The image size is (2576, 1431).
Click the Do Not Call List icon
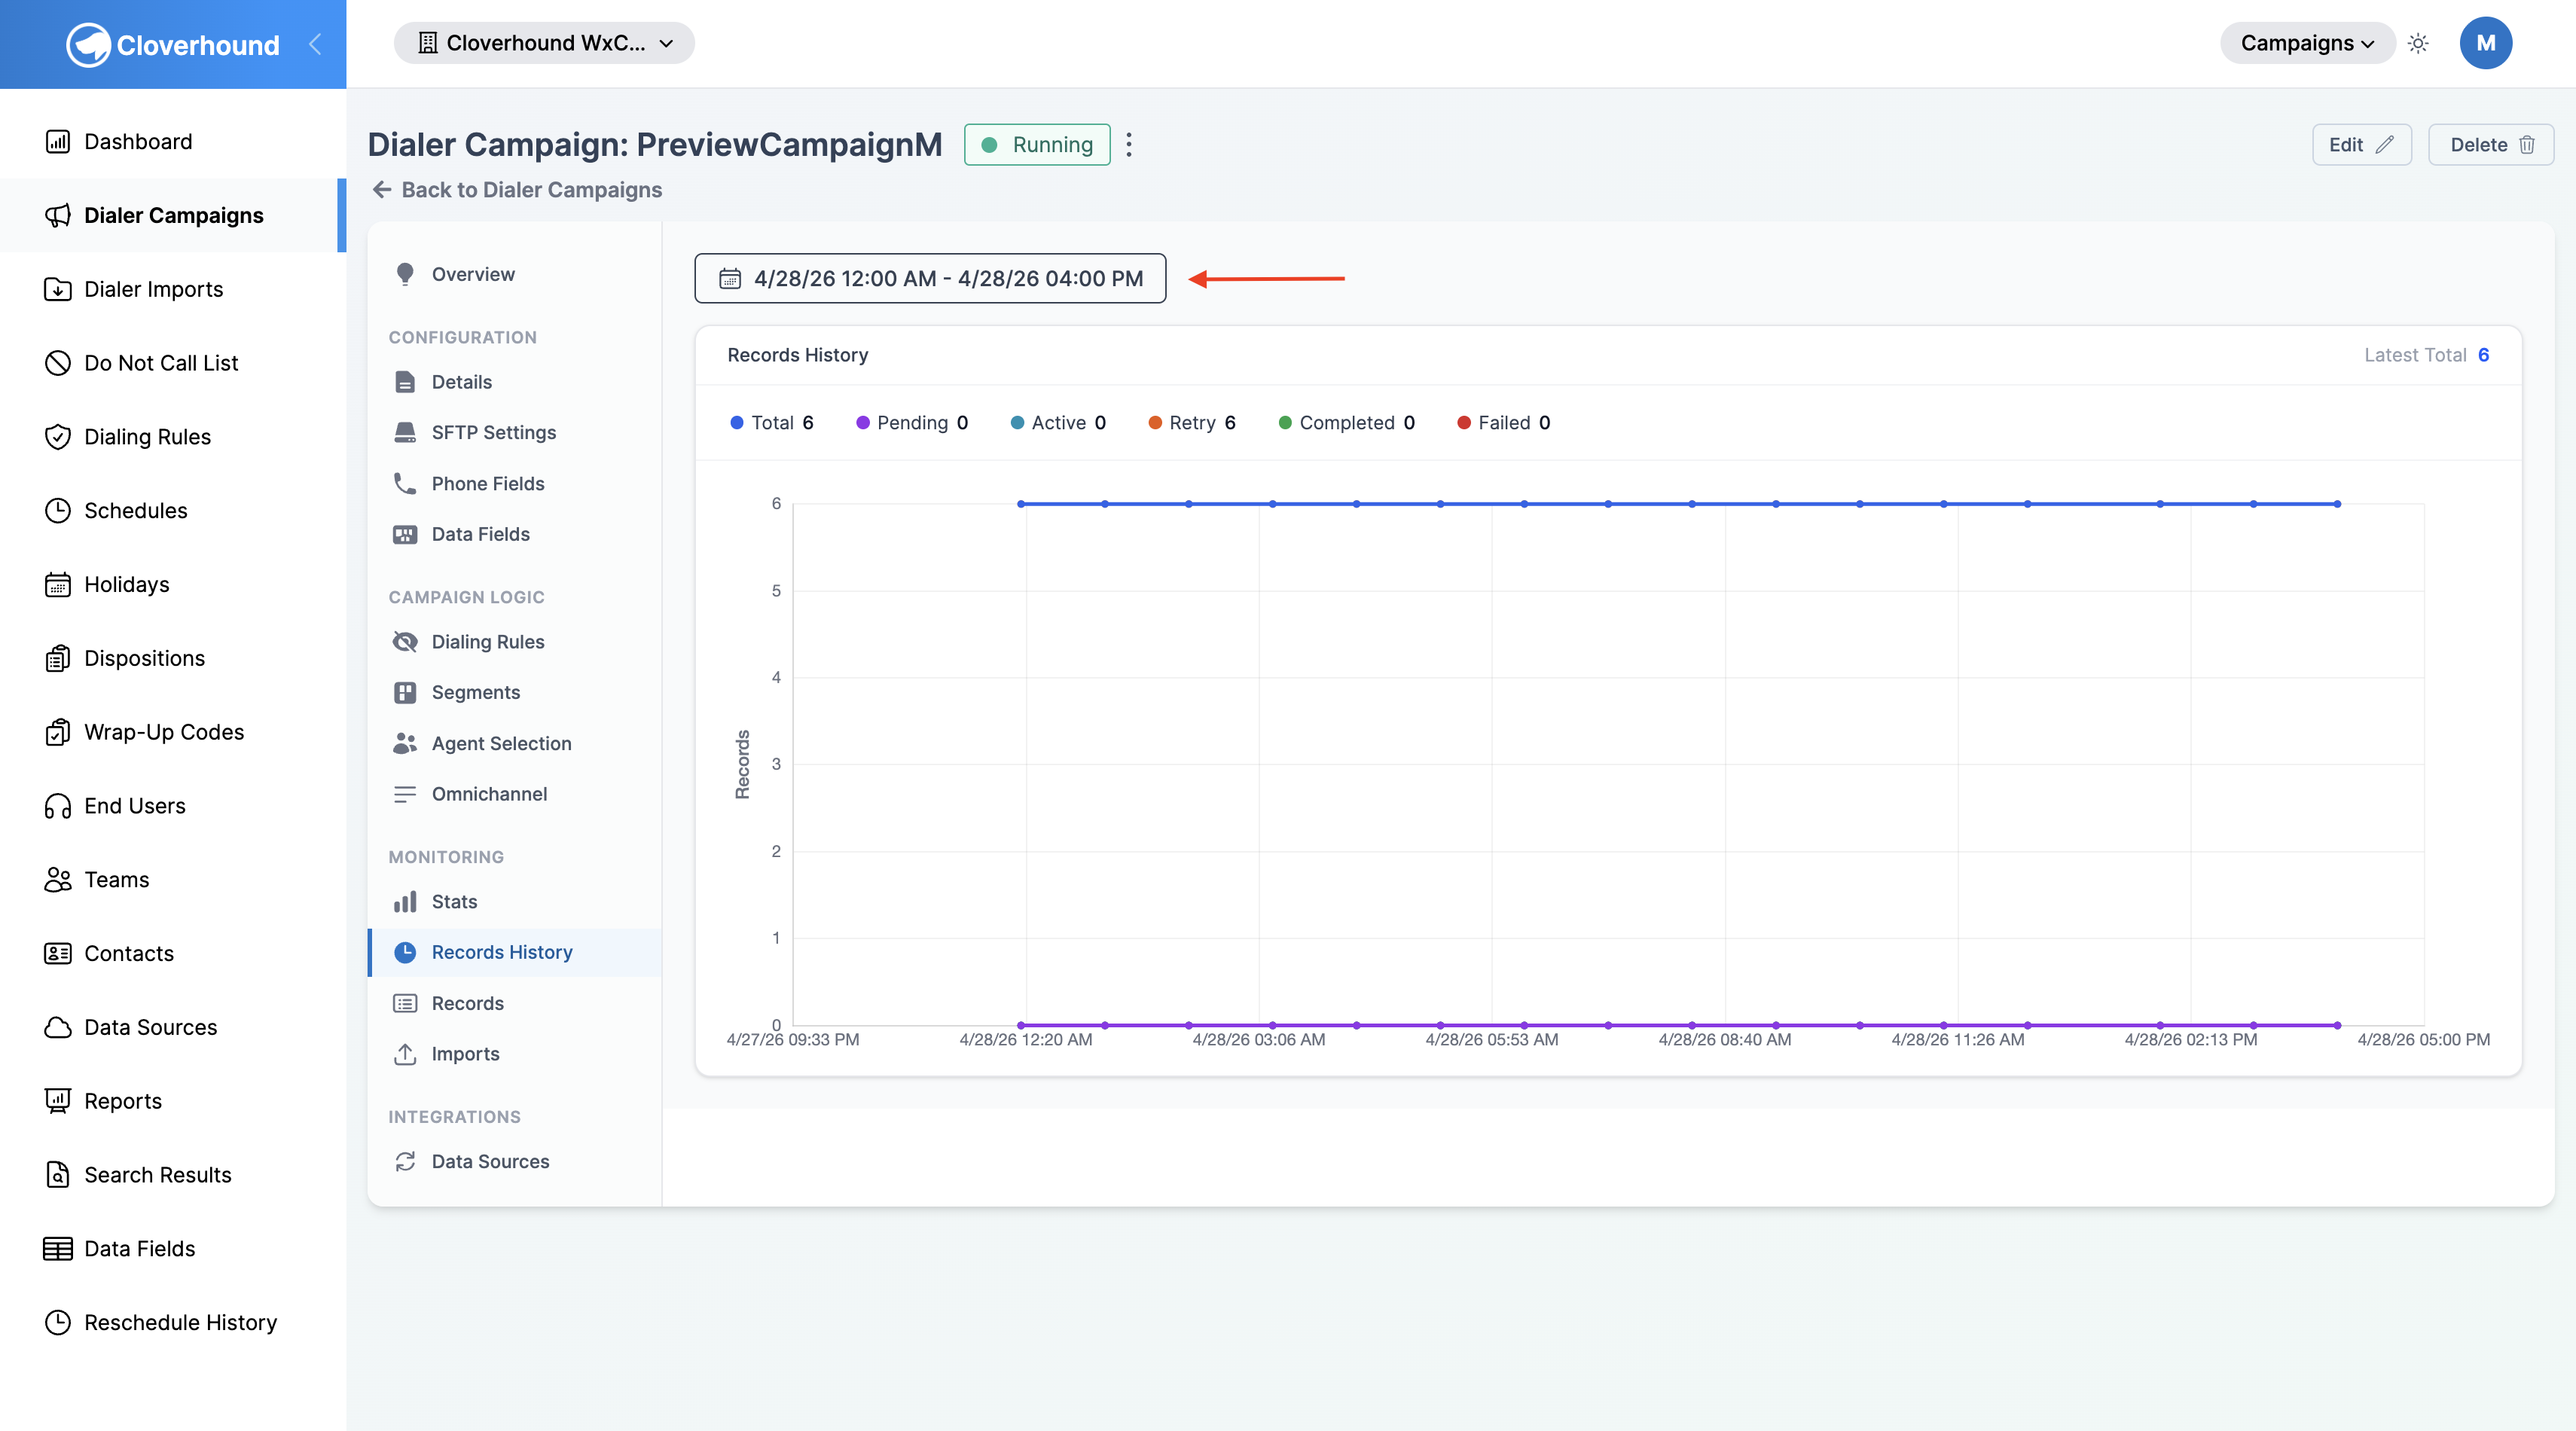click(58, 363)
